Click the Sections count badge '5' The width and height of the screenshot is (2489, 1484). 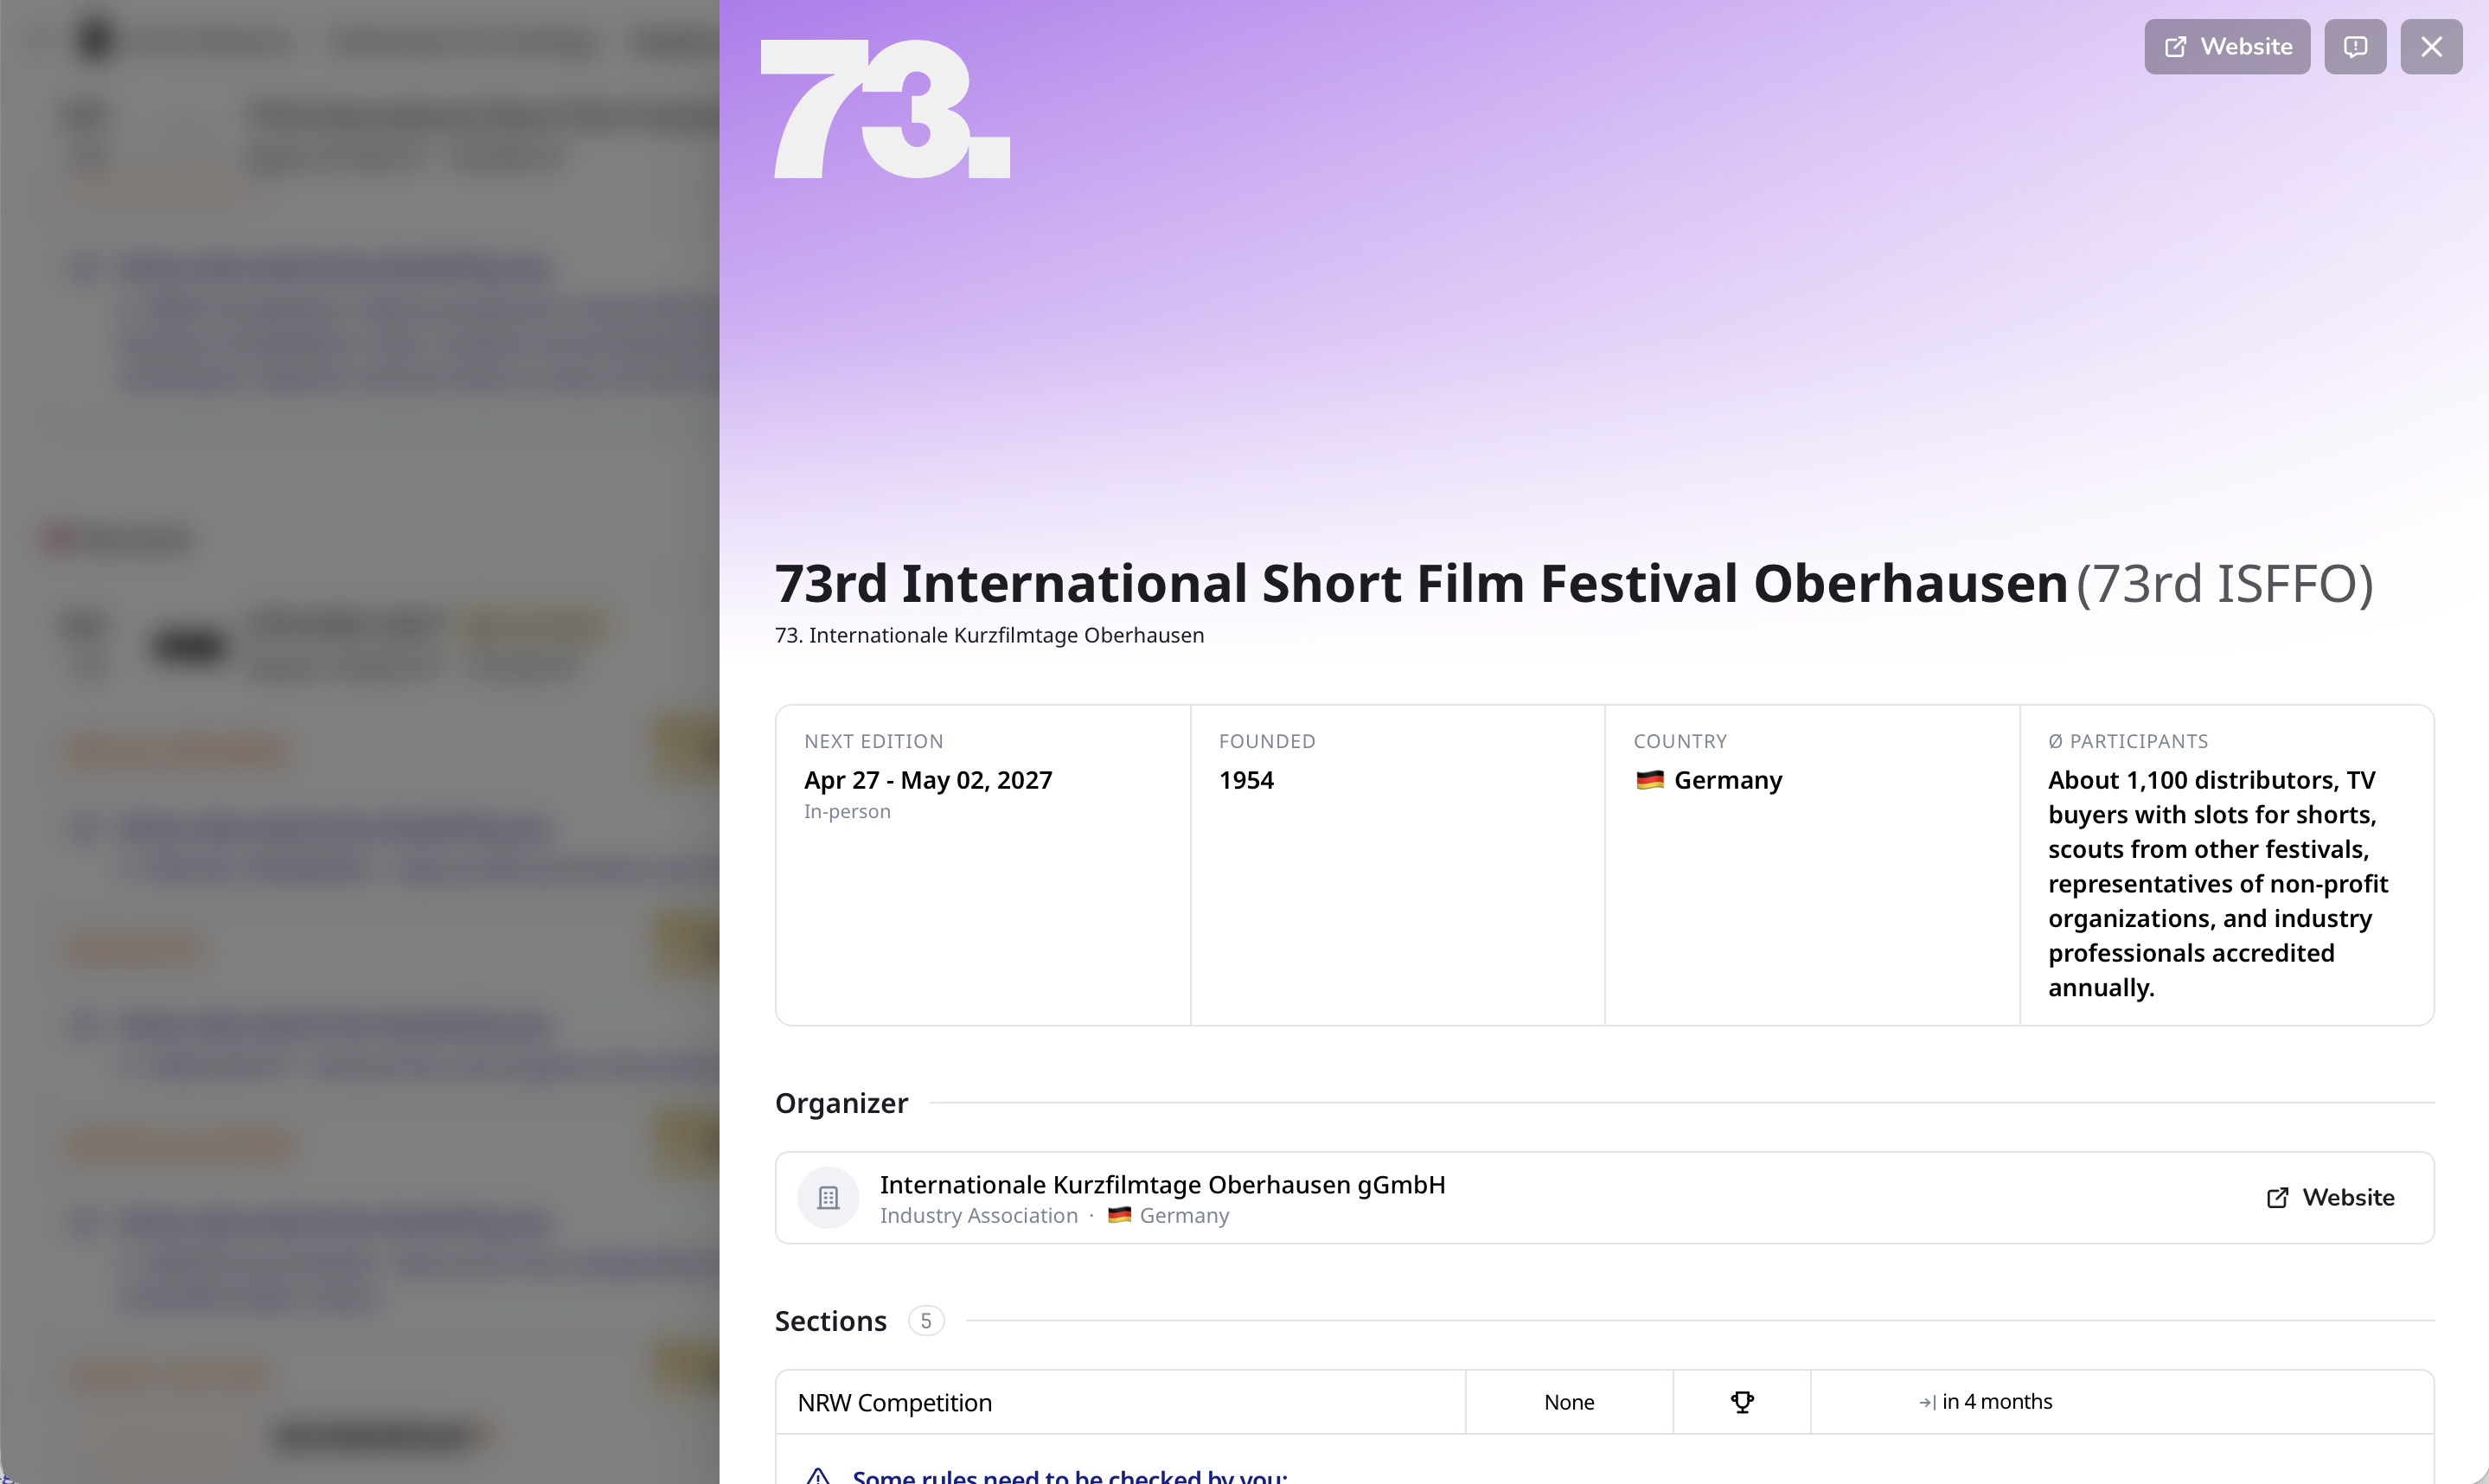pyautogui.click(x=925, y=1321)
